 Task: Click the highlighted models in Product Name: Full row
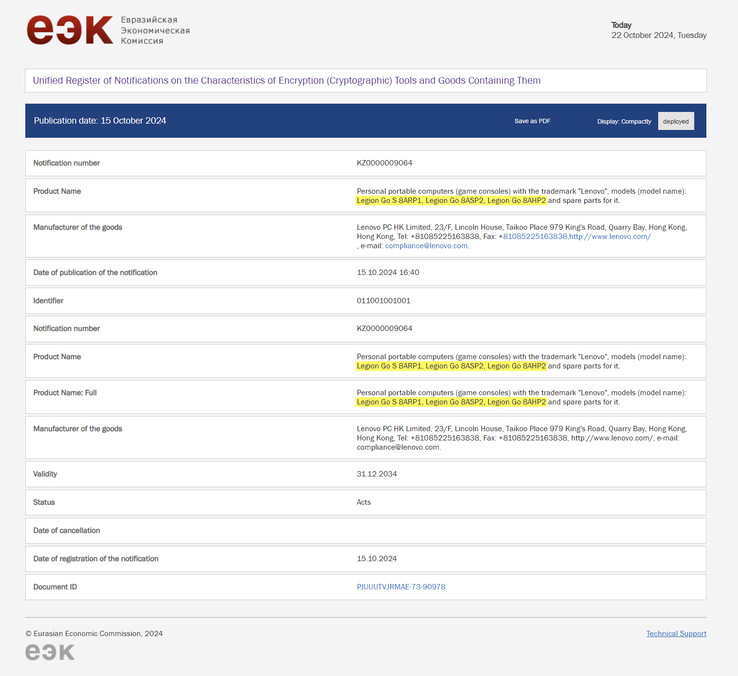click(451, 402)
